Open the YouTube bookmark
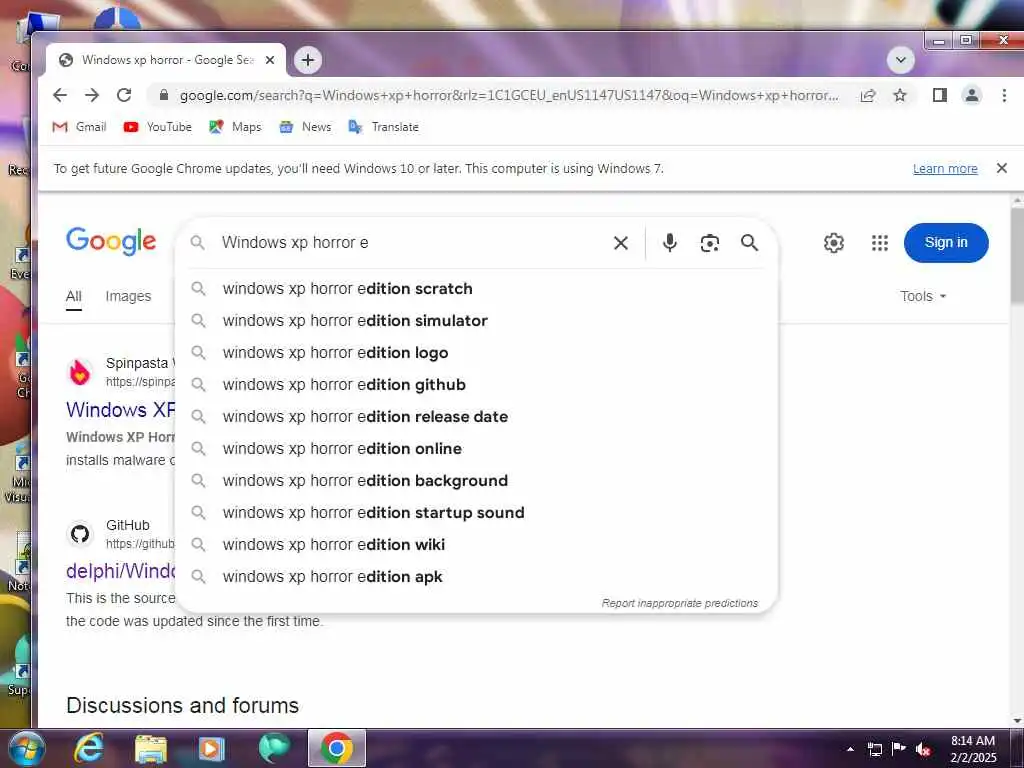The image size is (1024, 768). [x=157, y=127]
